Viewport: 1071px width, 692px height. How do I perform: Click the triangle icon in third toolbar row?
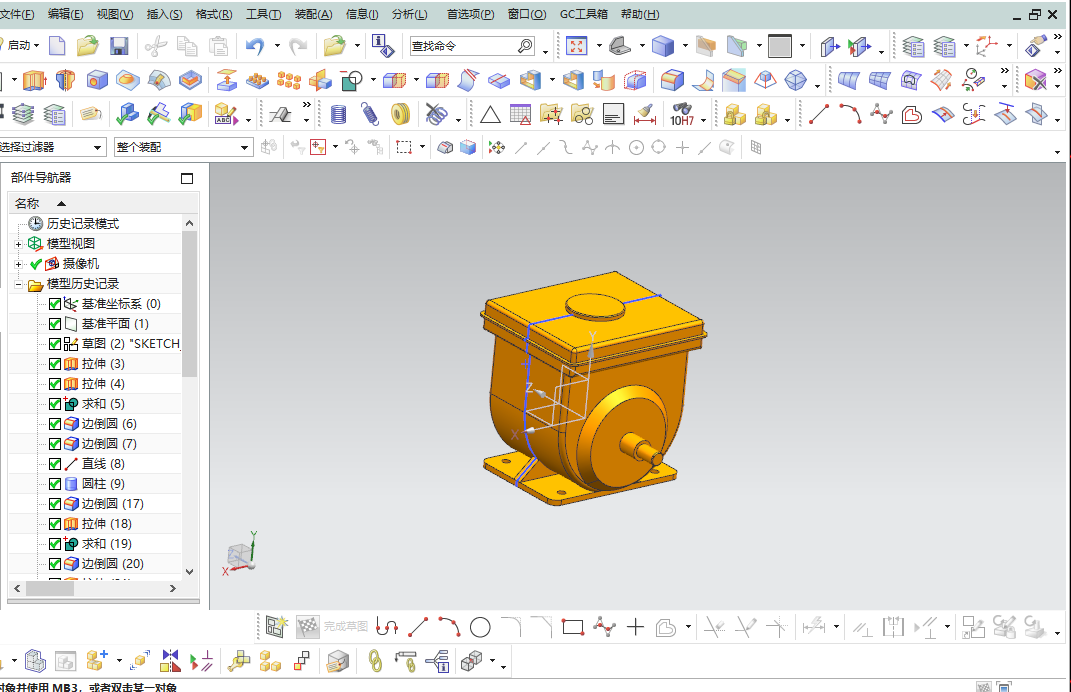(x=490, y=115)
